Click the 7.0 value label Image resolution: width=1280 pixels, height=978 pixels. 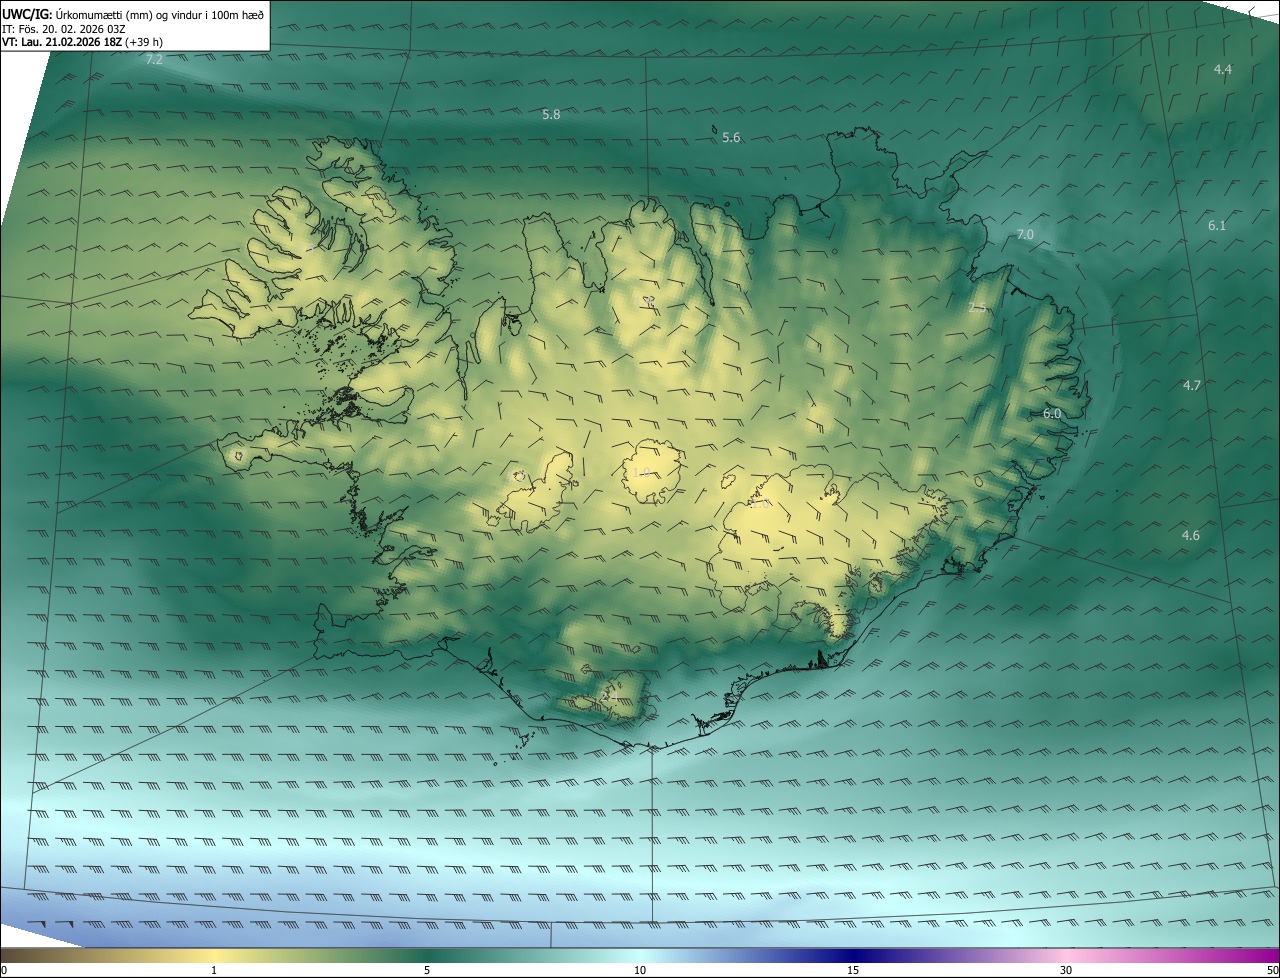pos(1025,235)
